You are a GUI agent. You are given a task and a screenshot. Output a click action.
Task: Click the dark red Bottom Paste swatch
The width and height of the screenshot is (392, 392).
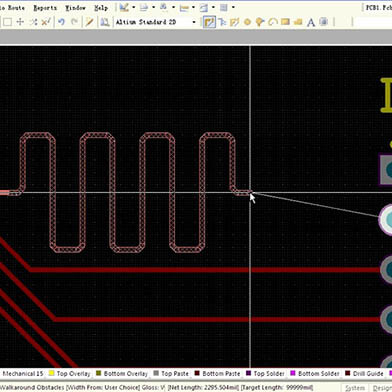click(197, 373)
